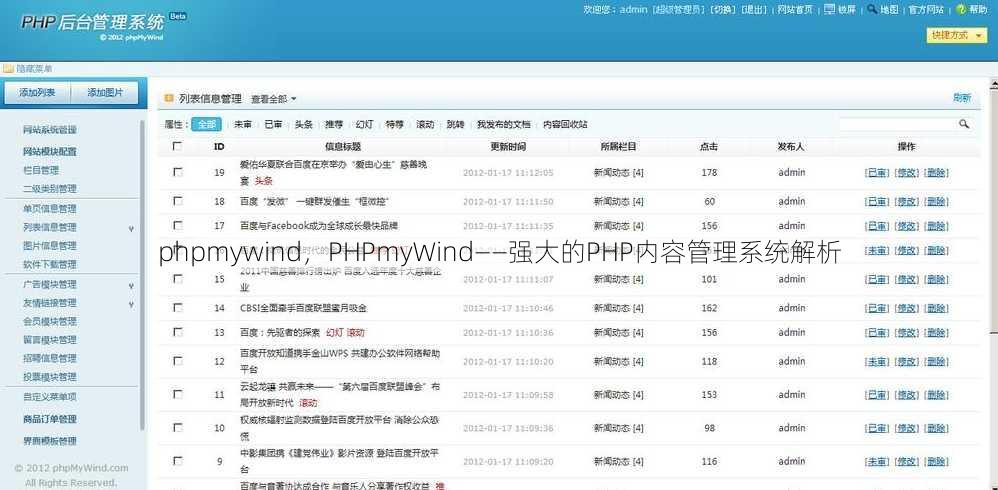
Task: Check the box for row ID 19
Action: [x=178, y=172]
